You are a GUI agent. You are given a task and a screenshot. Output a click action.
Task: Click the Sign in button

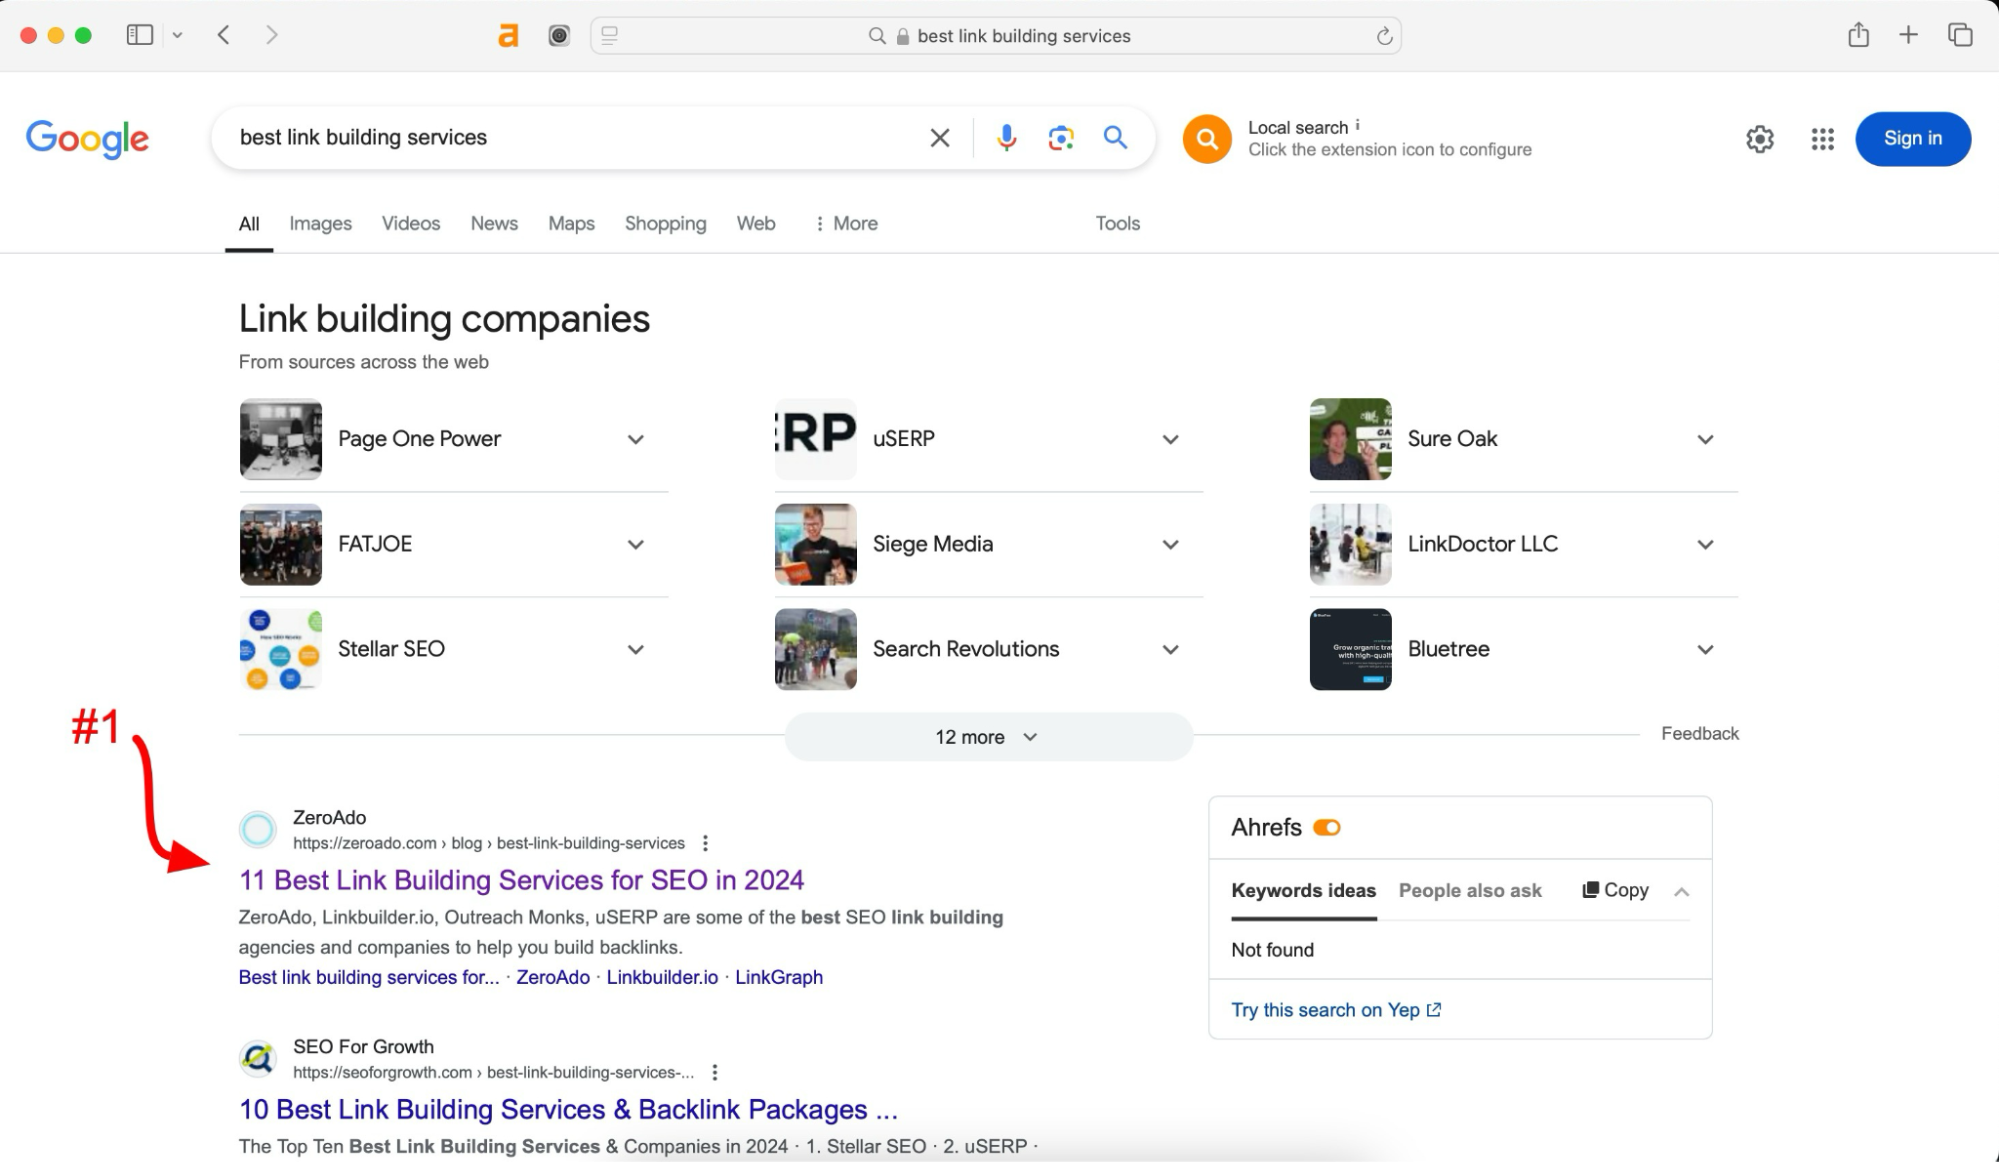click(1913, 139)
